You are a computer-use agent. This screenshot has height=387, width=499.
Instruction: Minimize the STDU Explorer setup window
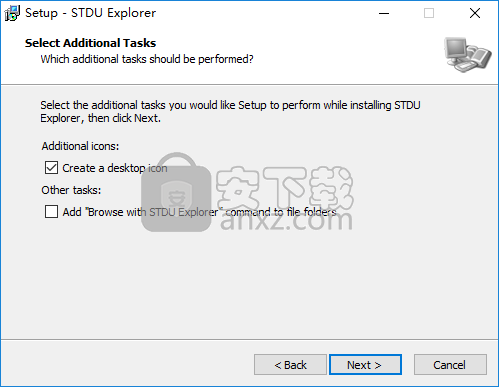(x=384, y=13)
